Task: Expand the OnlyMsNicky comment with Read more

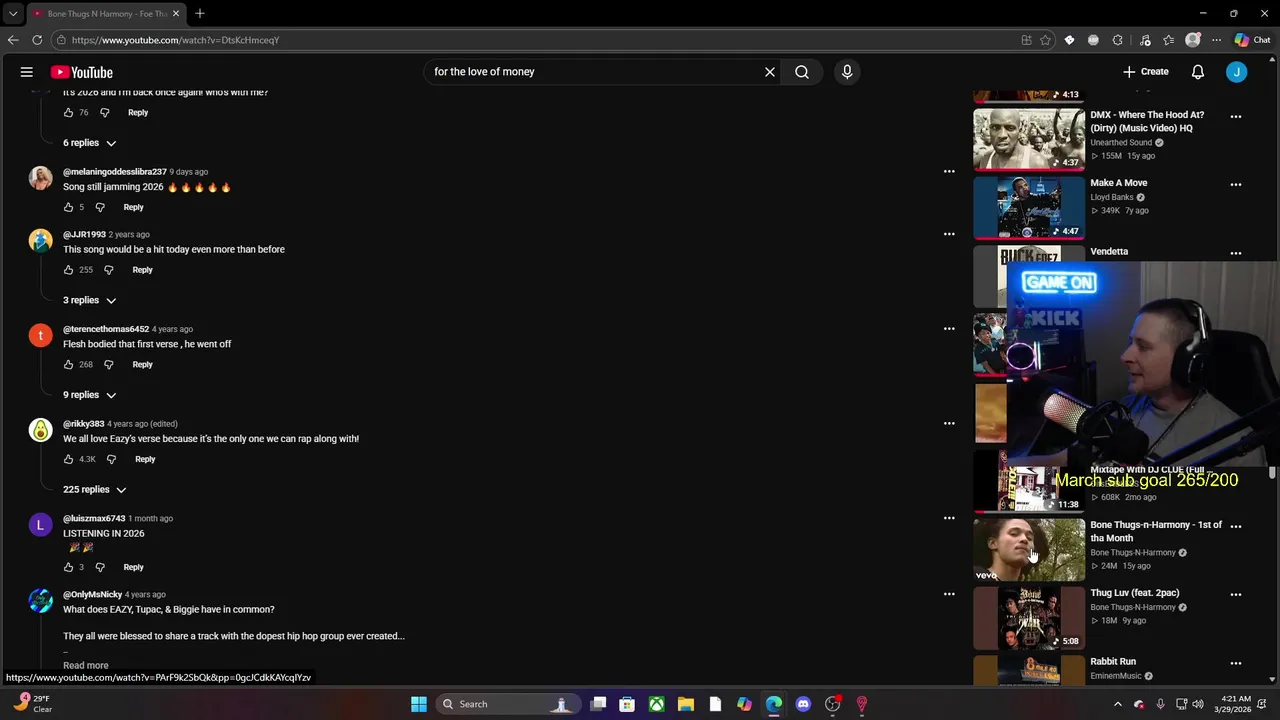Action: [86, 665]
